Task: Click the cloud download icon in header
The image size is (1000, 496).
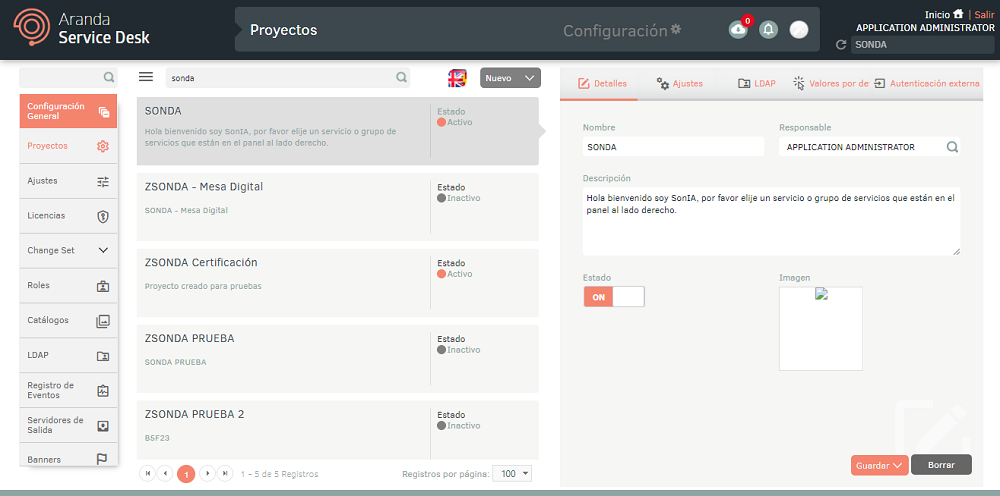Action: tap(738, 30)
